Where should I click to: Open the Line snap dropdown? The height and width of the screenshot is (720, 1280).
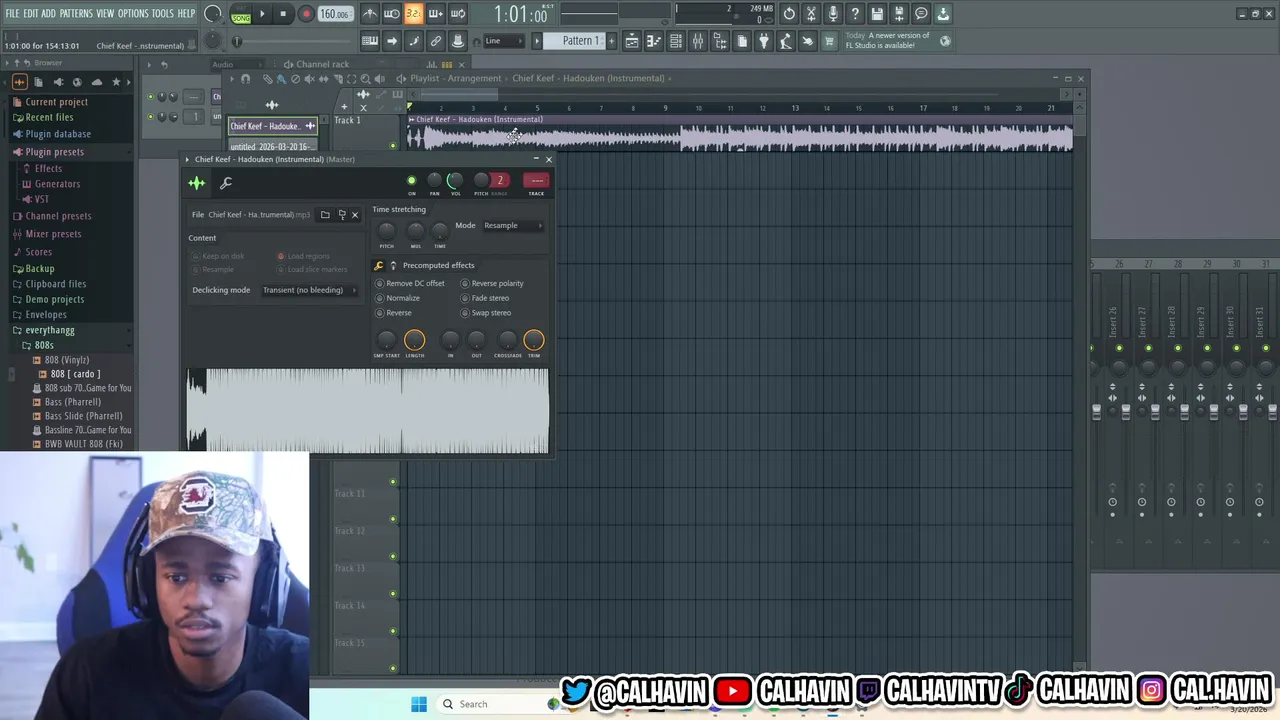point(505,41)
